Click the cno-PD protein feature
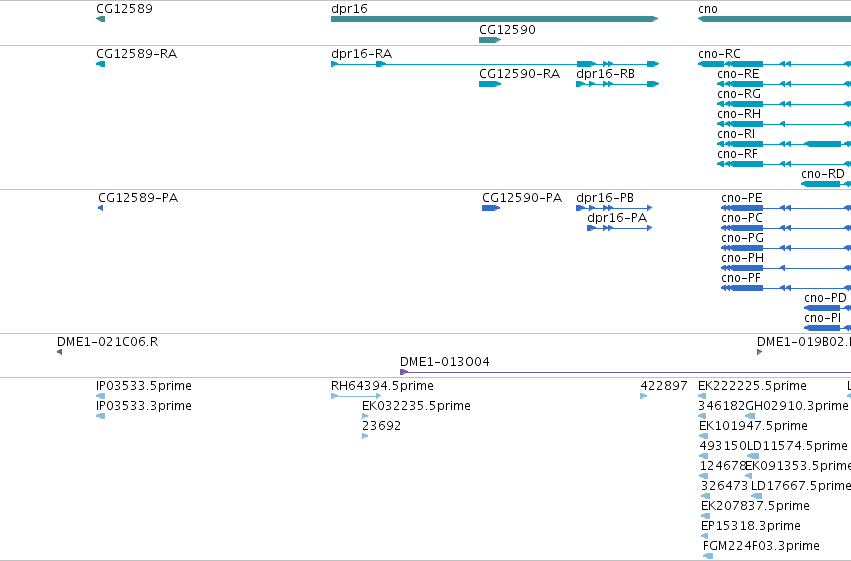This screenshot has width=851, height=561. 828,308
